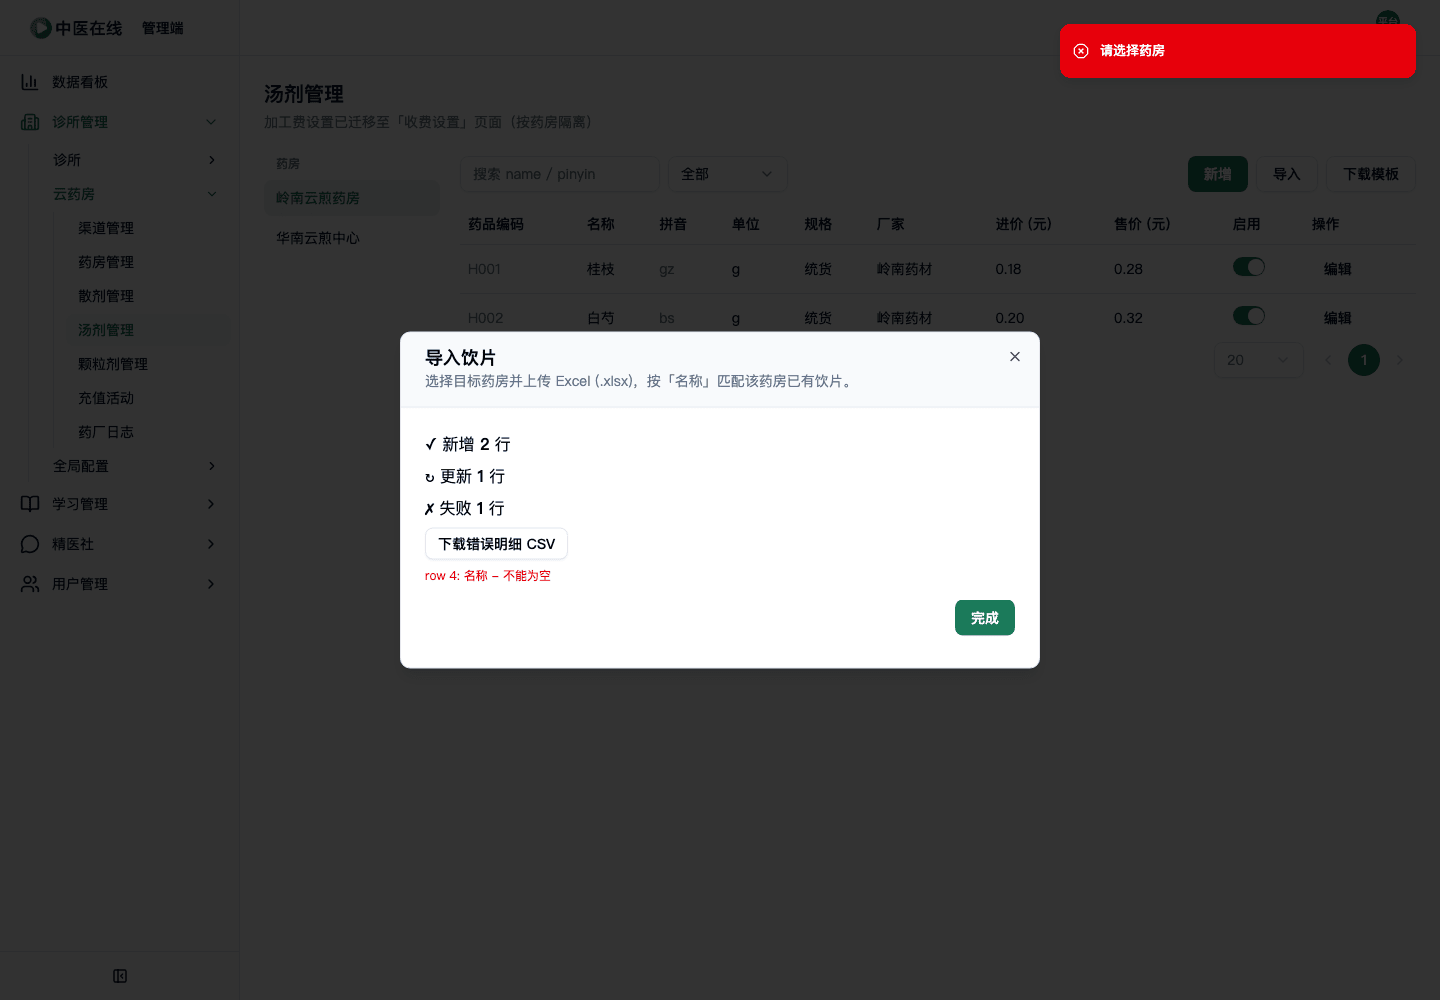Open 颗粒剂管理 in sidebar
Viewport: 1440px width, 1000px height.
point(113,364)
